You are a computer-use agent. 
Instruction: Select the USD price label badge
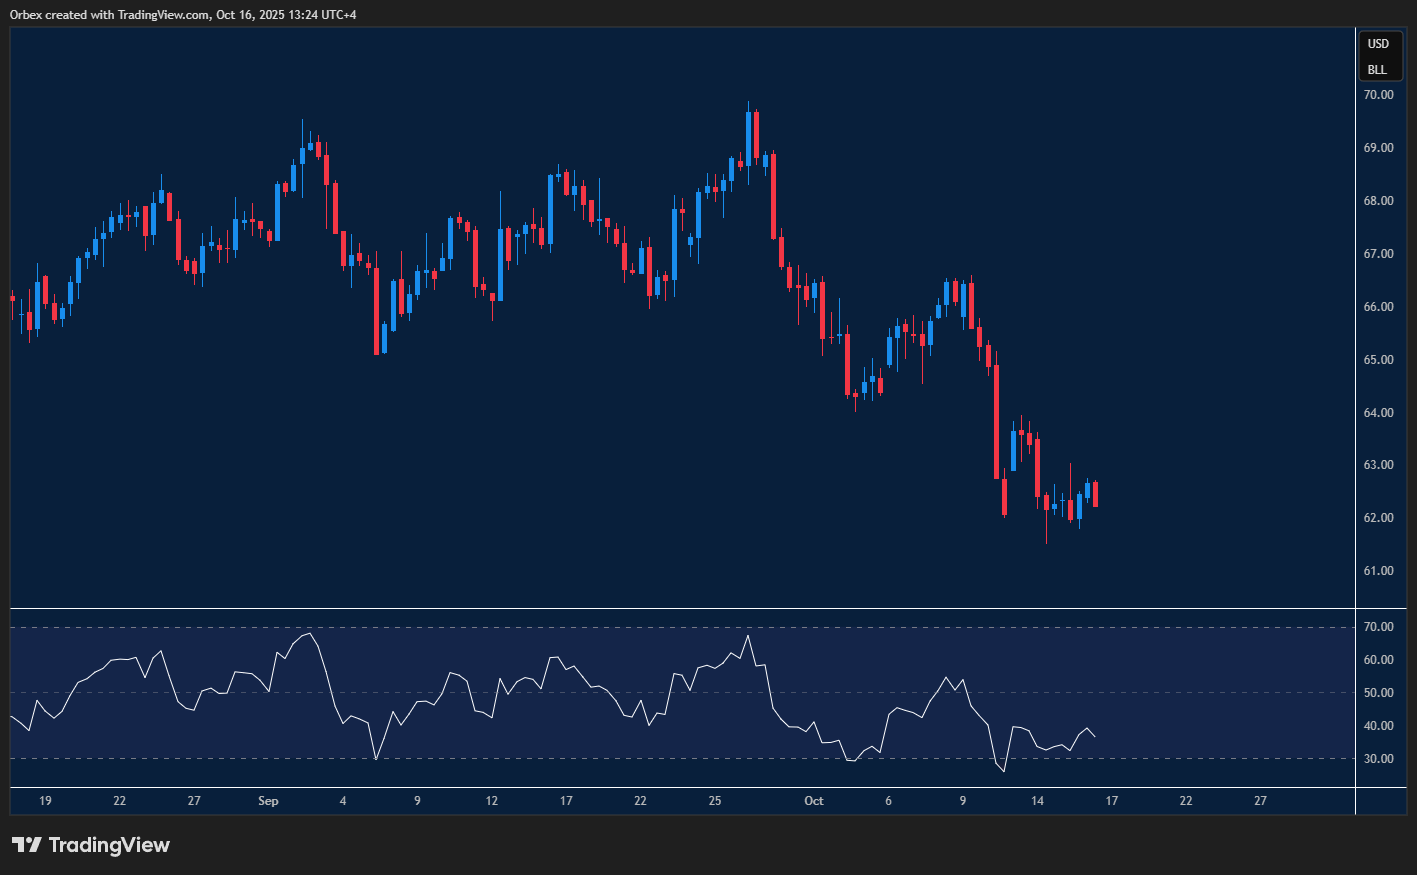click(1378, 43)
